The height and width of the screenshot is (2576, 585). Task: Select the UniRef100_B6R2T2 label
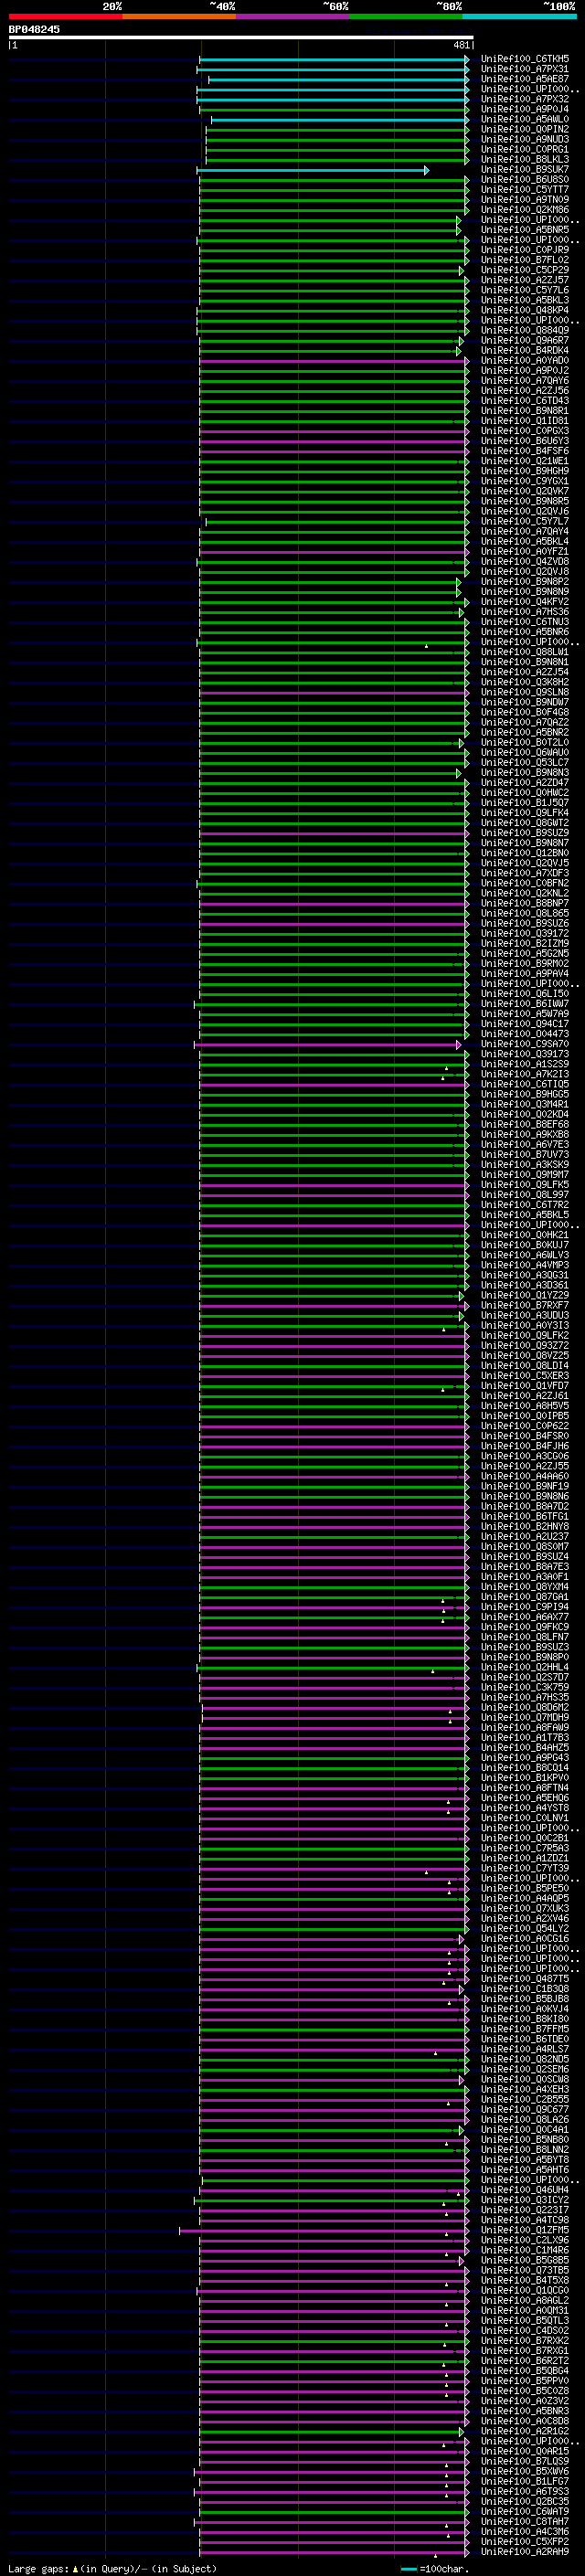(525, 2361)
